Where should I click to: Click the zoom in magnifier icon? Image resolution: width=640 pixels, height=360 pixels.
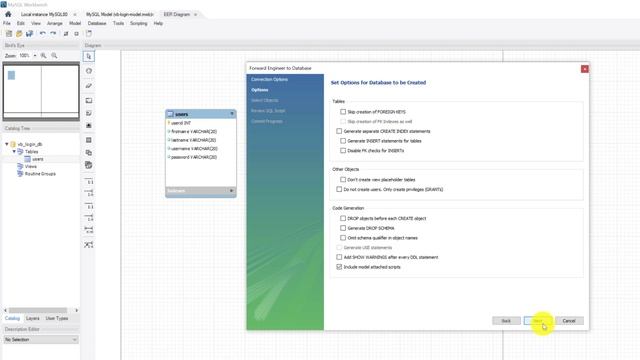coord(44,56)
